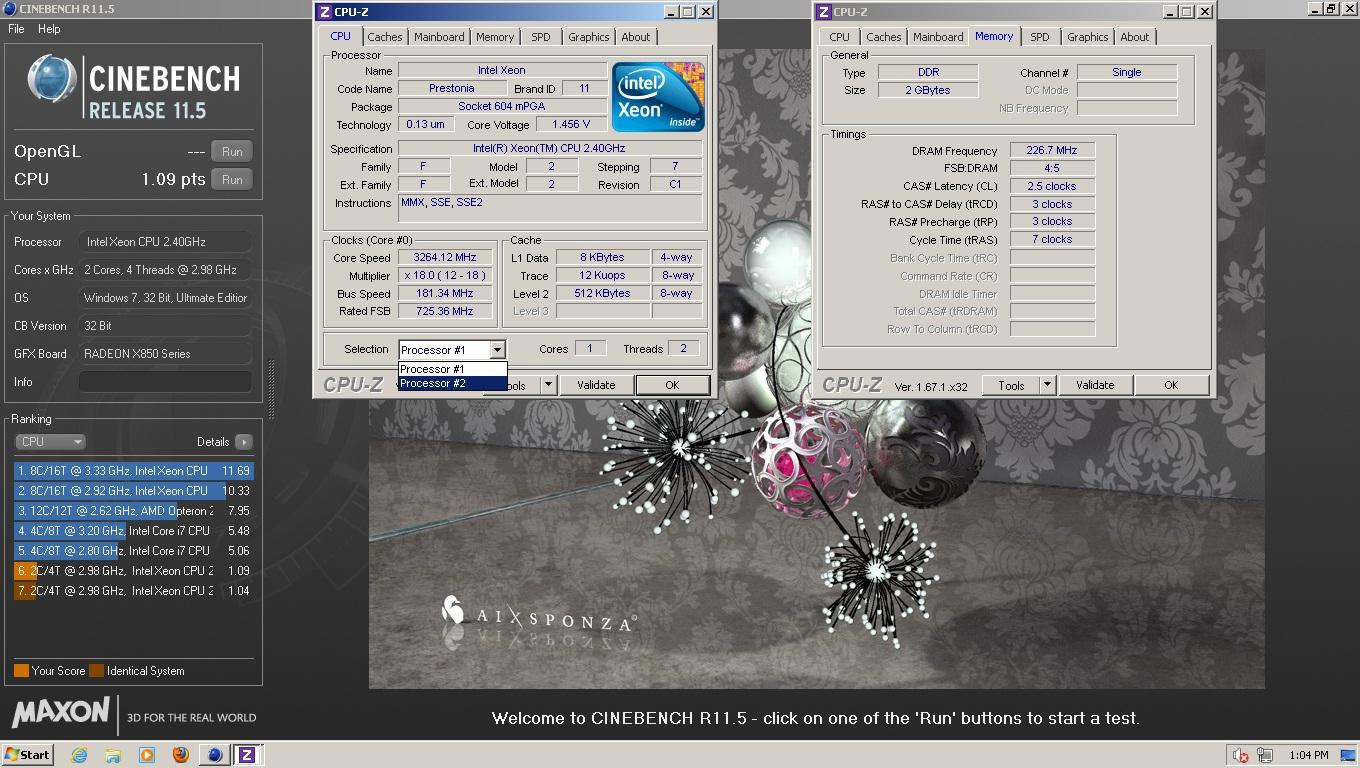Switch to the Caches tab in the left CPU-Z window
Image resolution: width=1360 pixels, height=768 pixels.
coord(384,37)
